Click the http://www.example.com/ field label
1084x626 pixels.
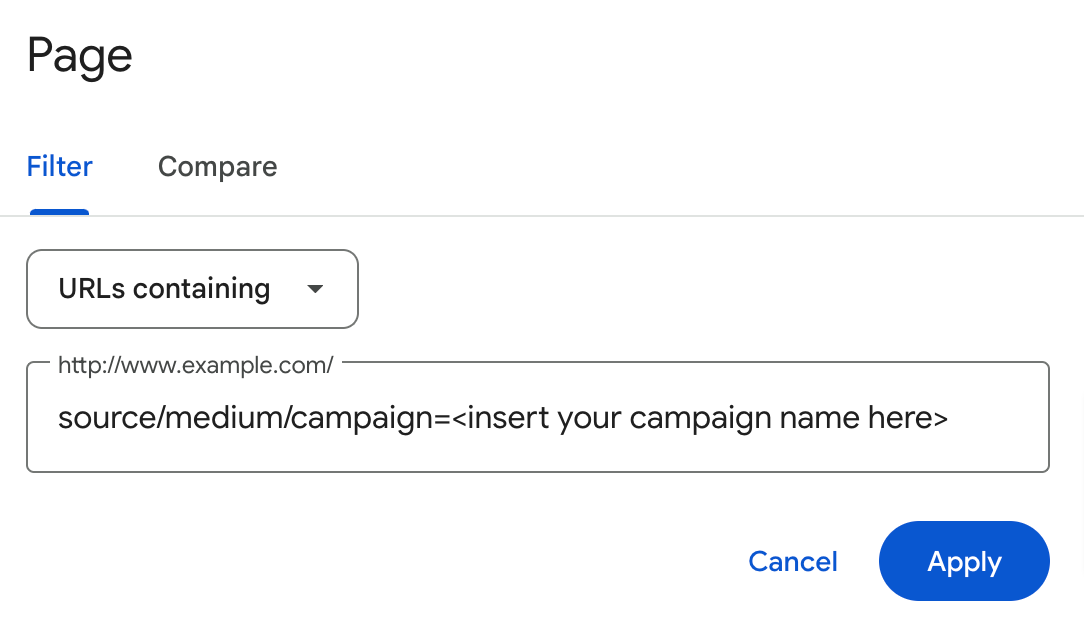(x=195, y=365)
